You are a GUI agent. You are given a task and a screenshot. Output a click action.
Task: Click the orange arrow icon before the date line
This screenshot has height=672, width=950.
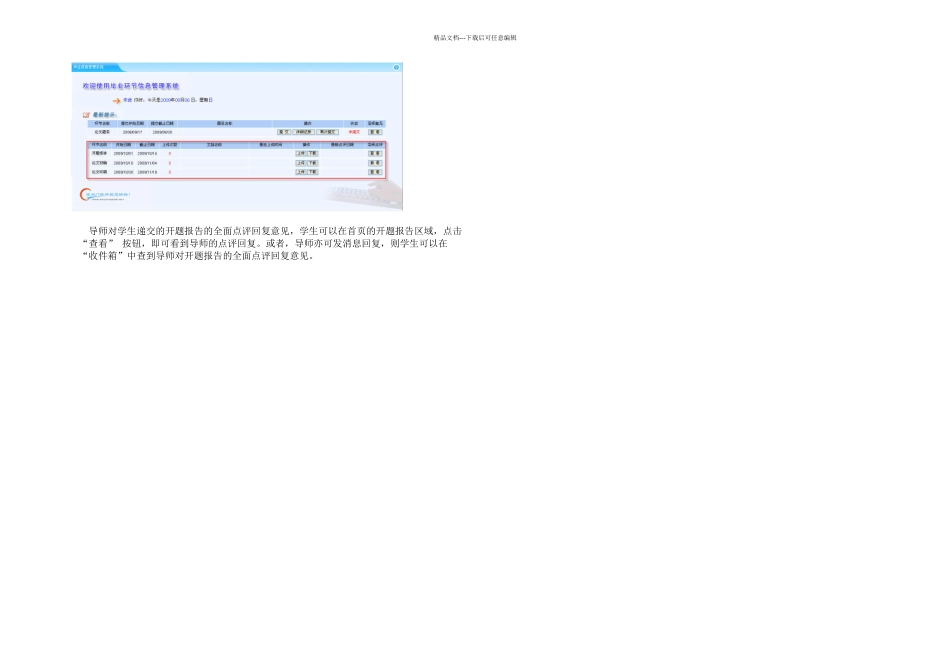click(116, 101)
